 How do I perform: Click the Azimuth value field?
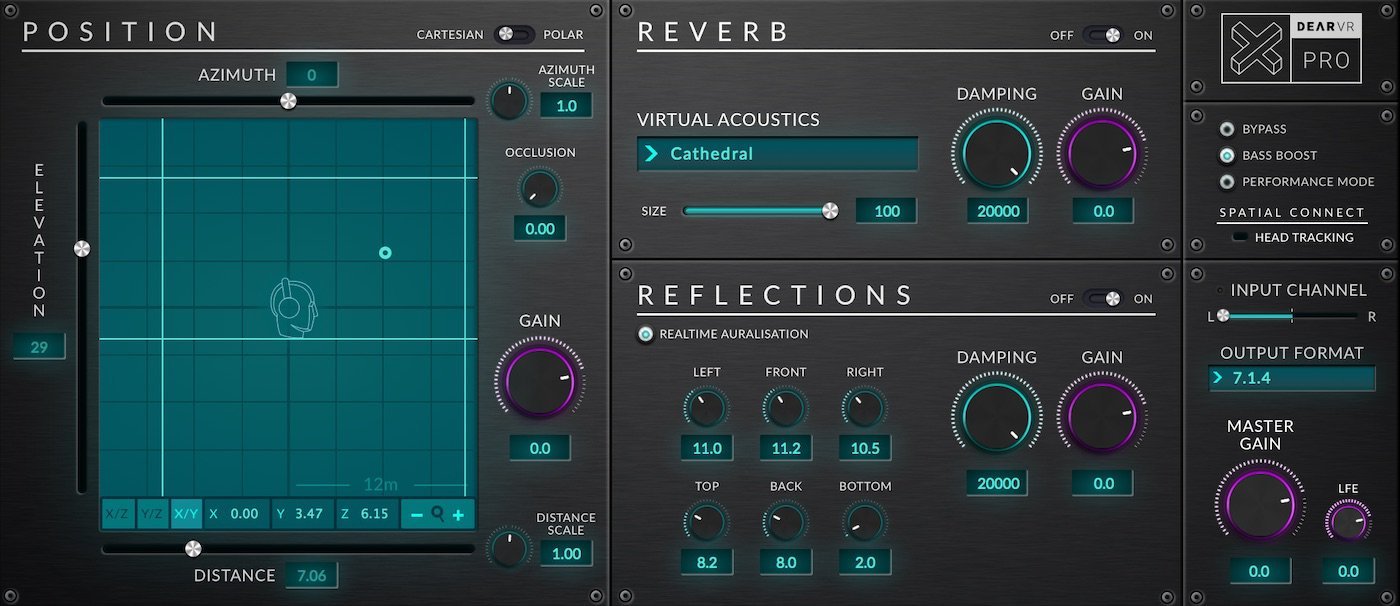pyautogui.click(x=313, y=73)
